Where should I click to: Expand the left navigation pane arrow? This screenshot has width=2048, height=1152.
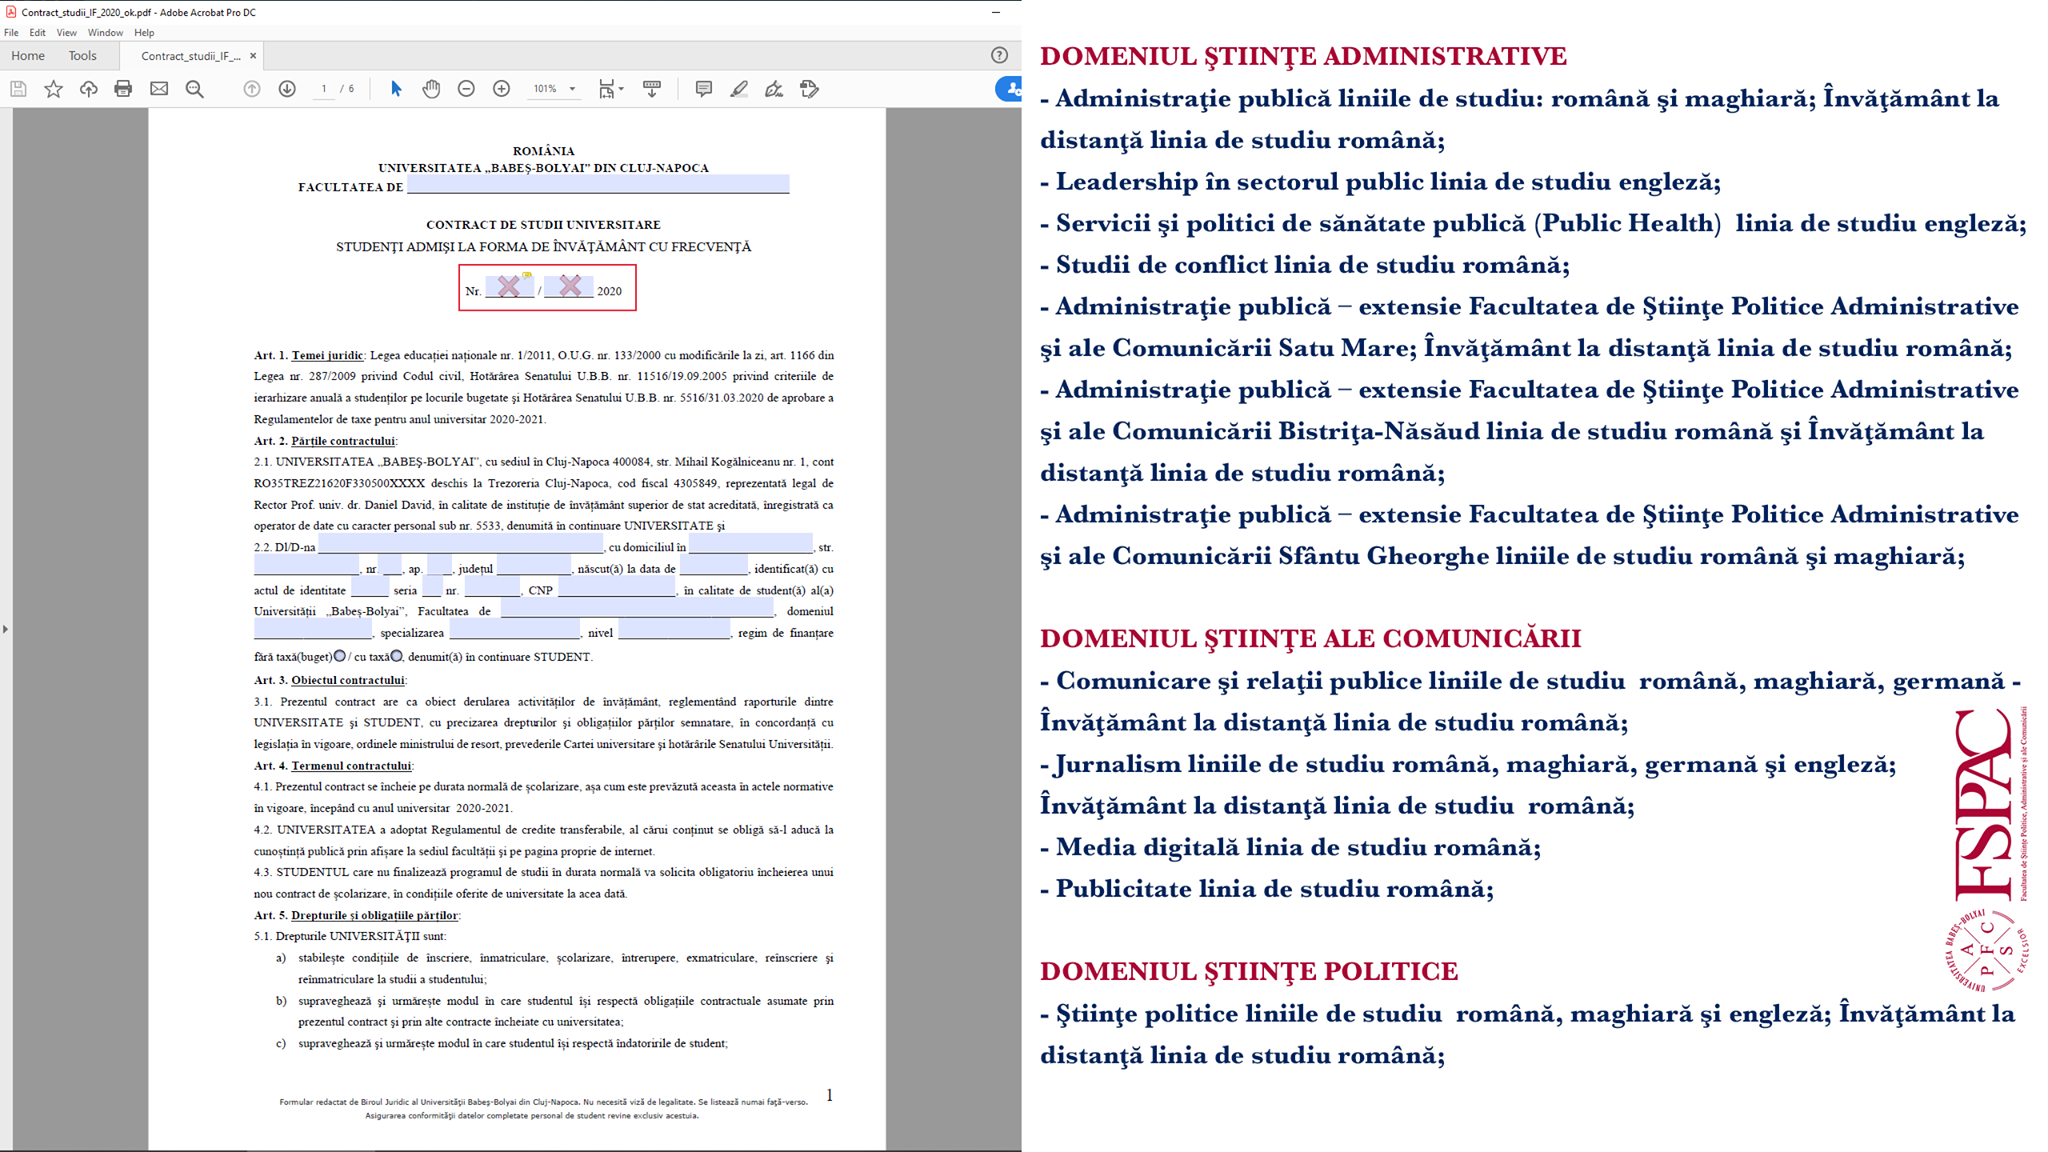tap(6, 629)
